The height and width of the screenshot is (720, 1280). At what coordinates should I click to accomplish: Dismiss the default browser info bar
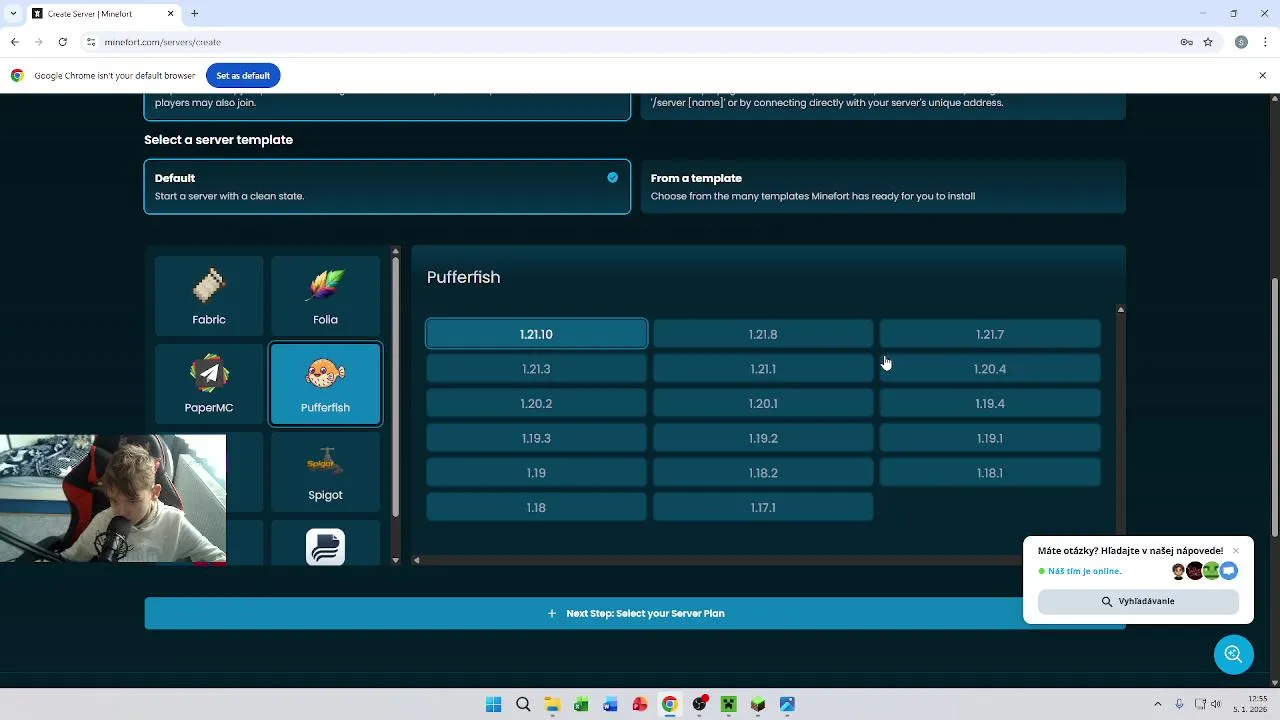click(x=1262, y=75)
